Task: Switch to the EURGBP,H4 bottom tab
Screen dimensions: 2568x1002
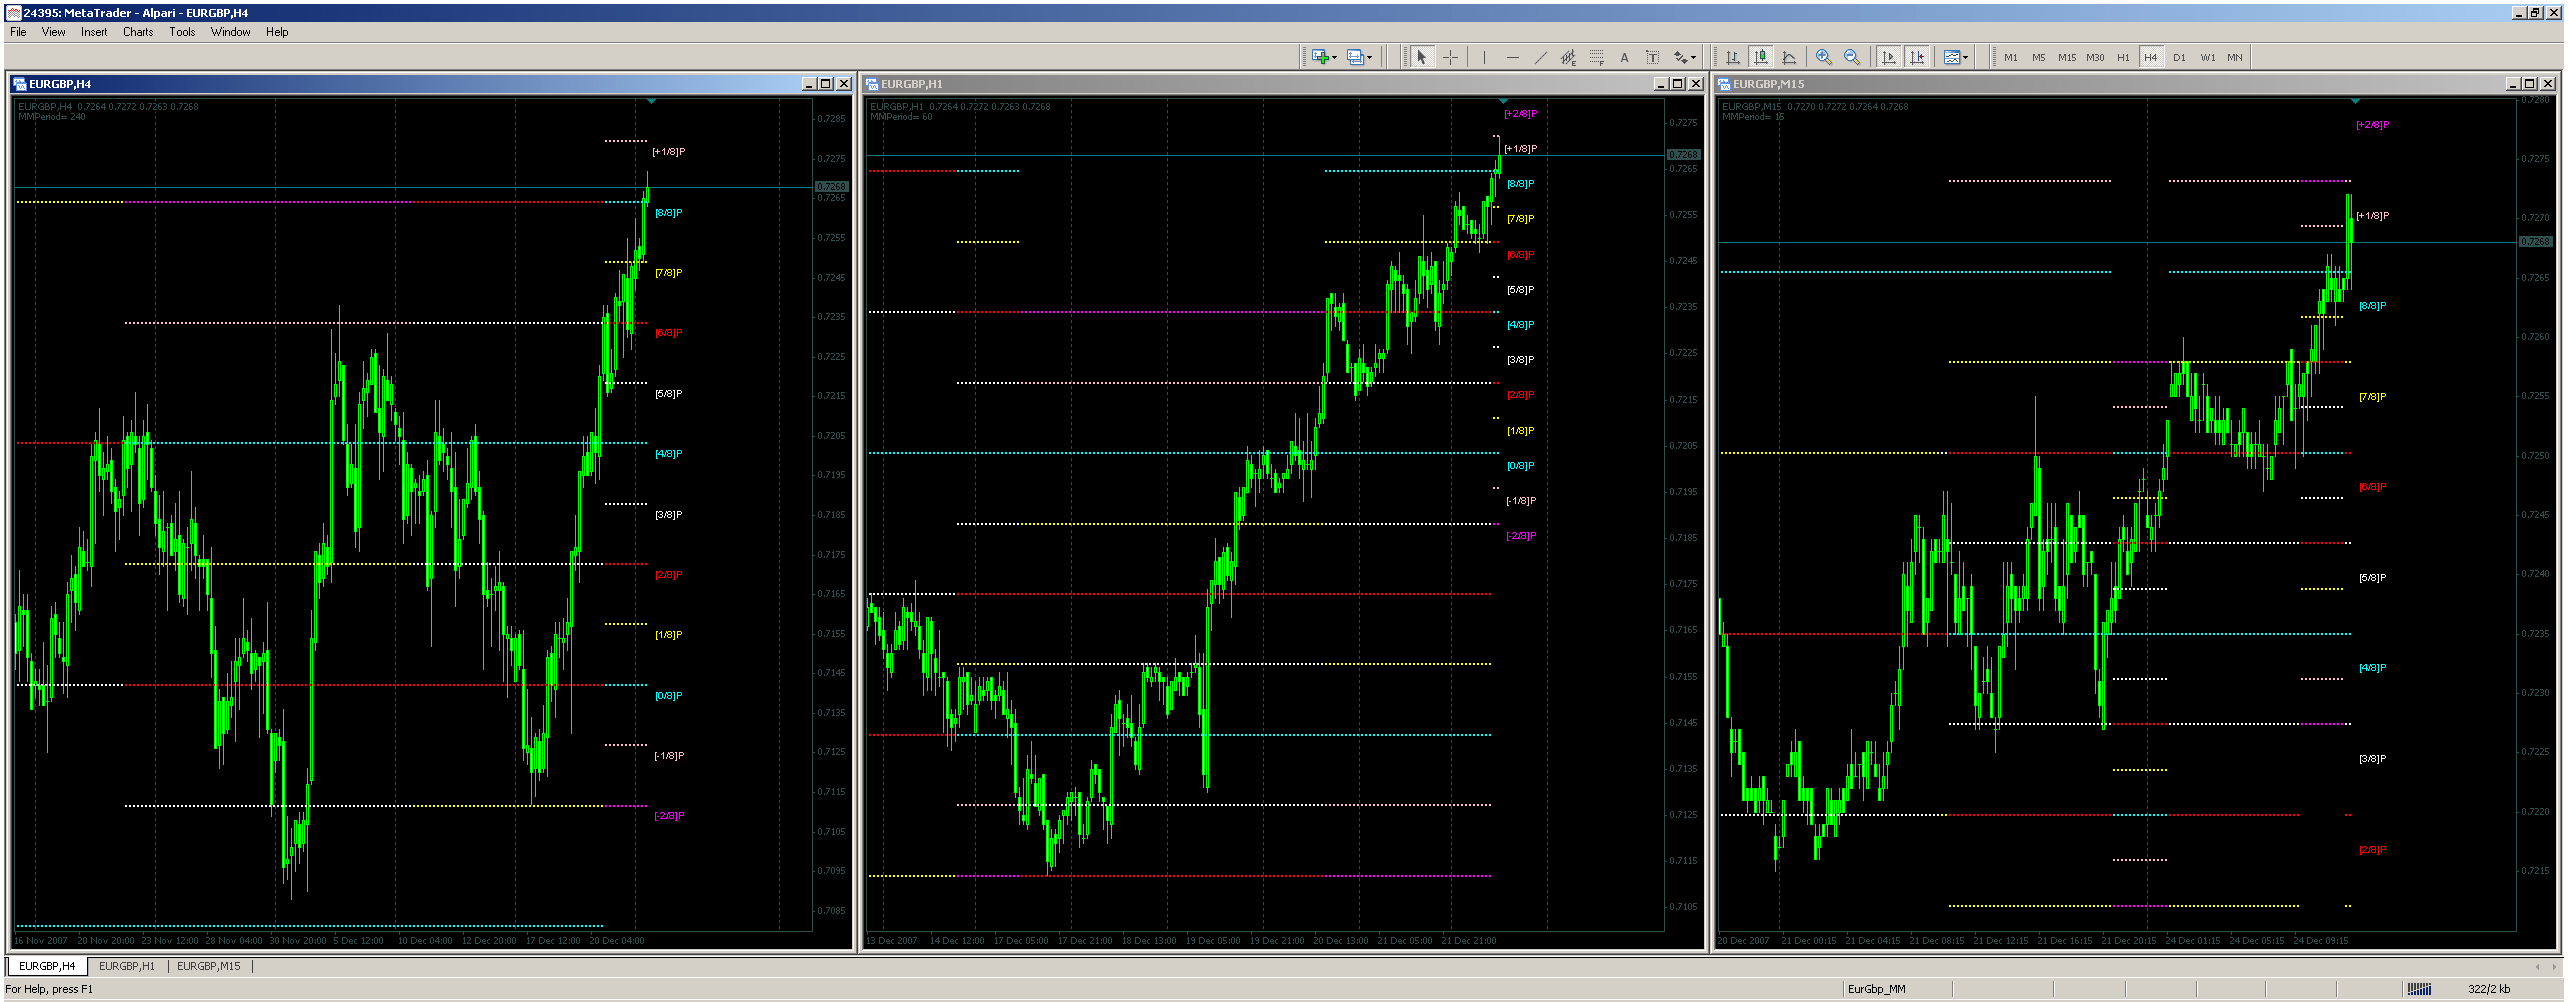Action: click(x=47, y=966)
